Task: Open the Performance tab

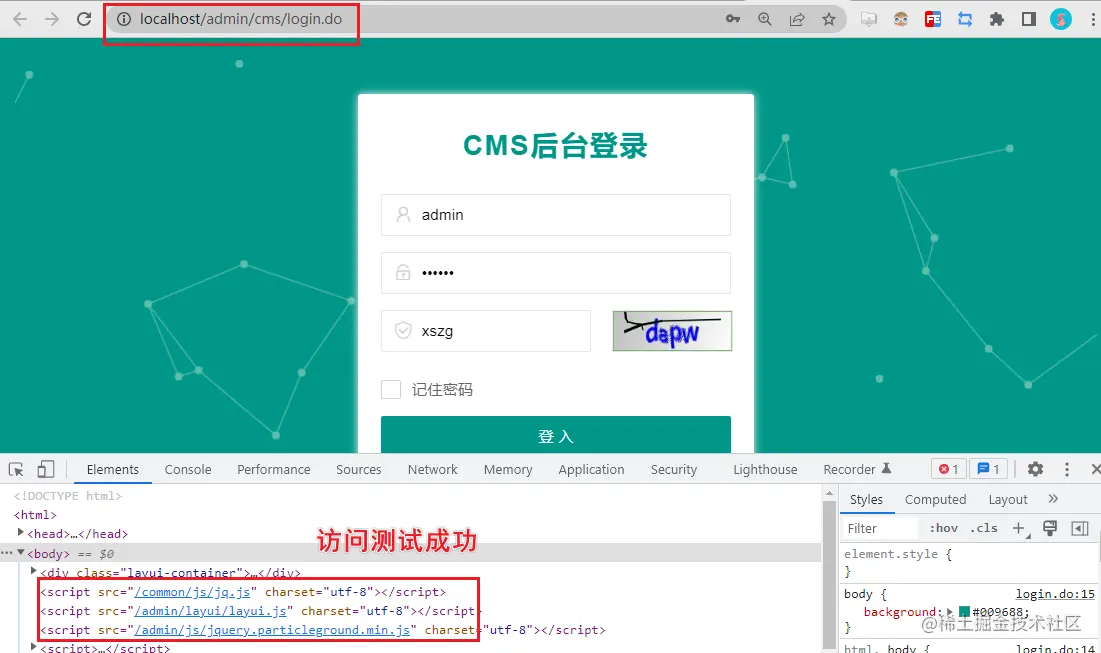Action: coord(273,469)
